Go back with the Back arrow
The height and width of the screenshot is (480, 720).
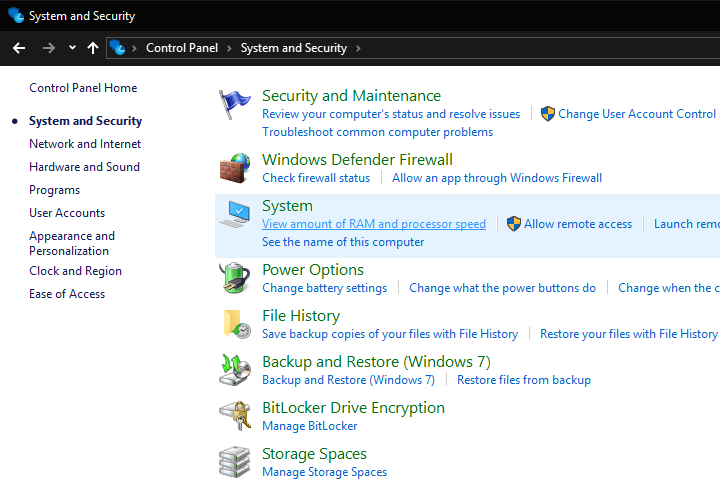coord(19,48)
